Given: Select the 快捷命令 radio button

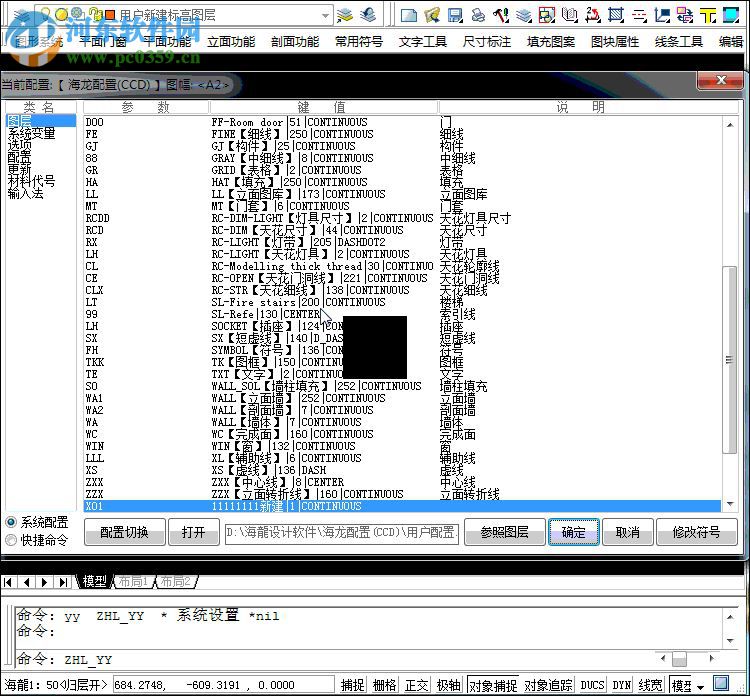Looking at the screenshot, I should 11,540.
